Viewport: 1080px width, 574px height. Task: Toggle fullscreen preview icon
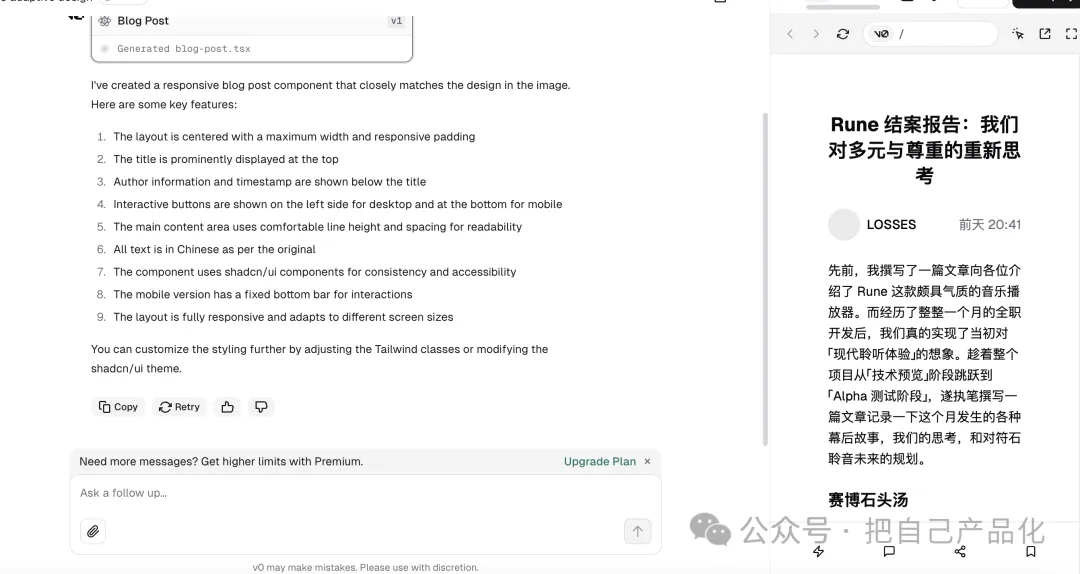tap(1071, 33)
